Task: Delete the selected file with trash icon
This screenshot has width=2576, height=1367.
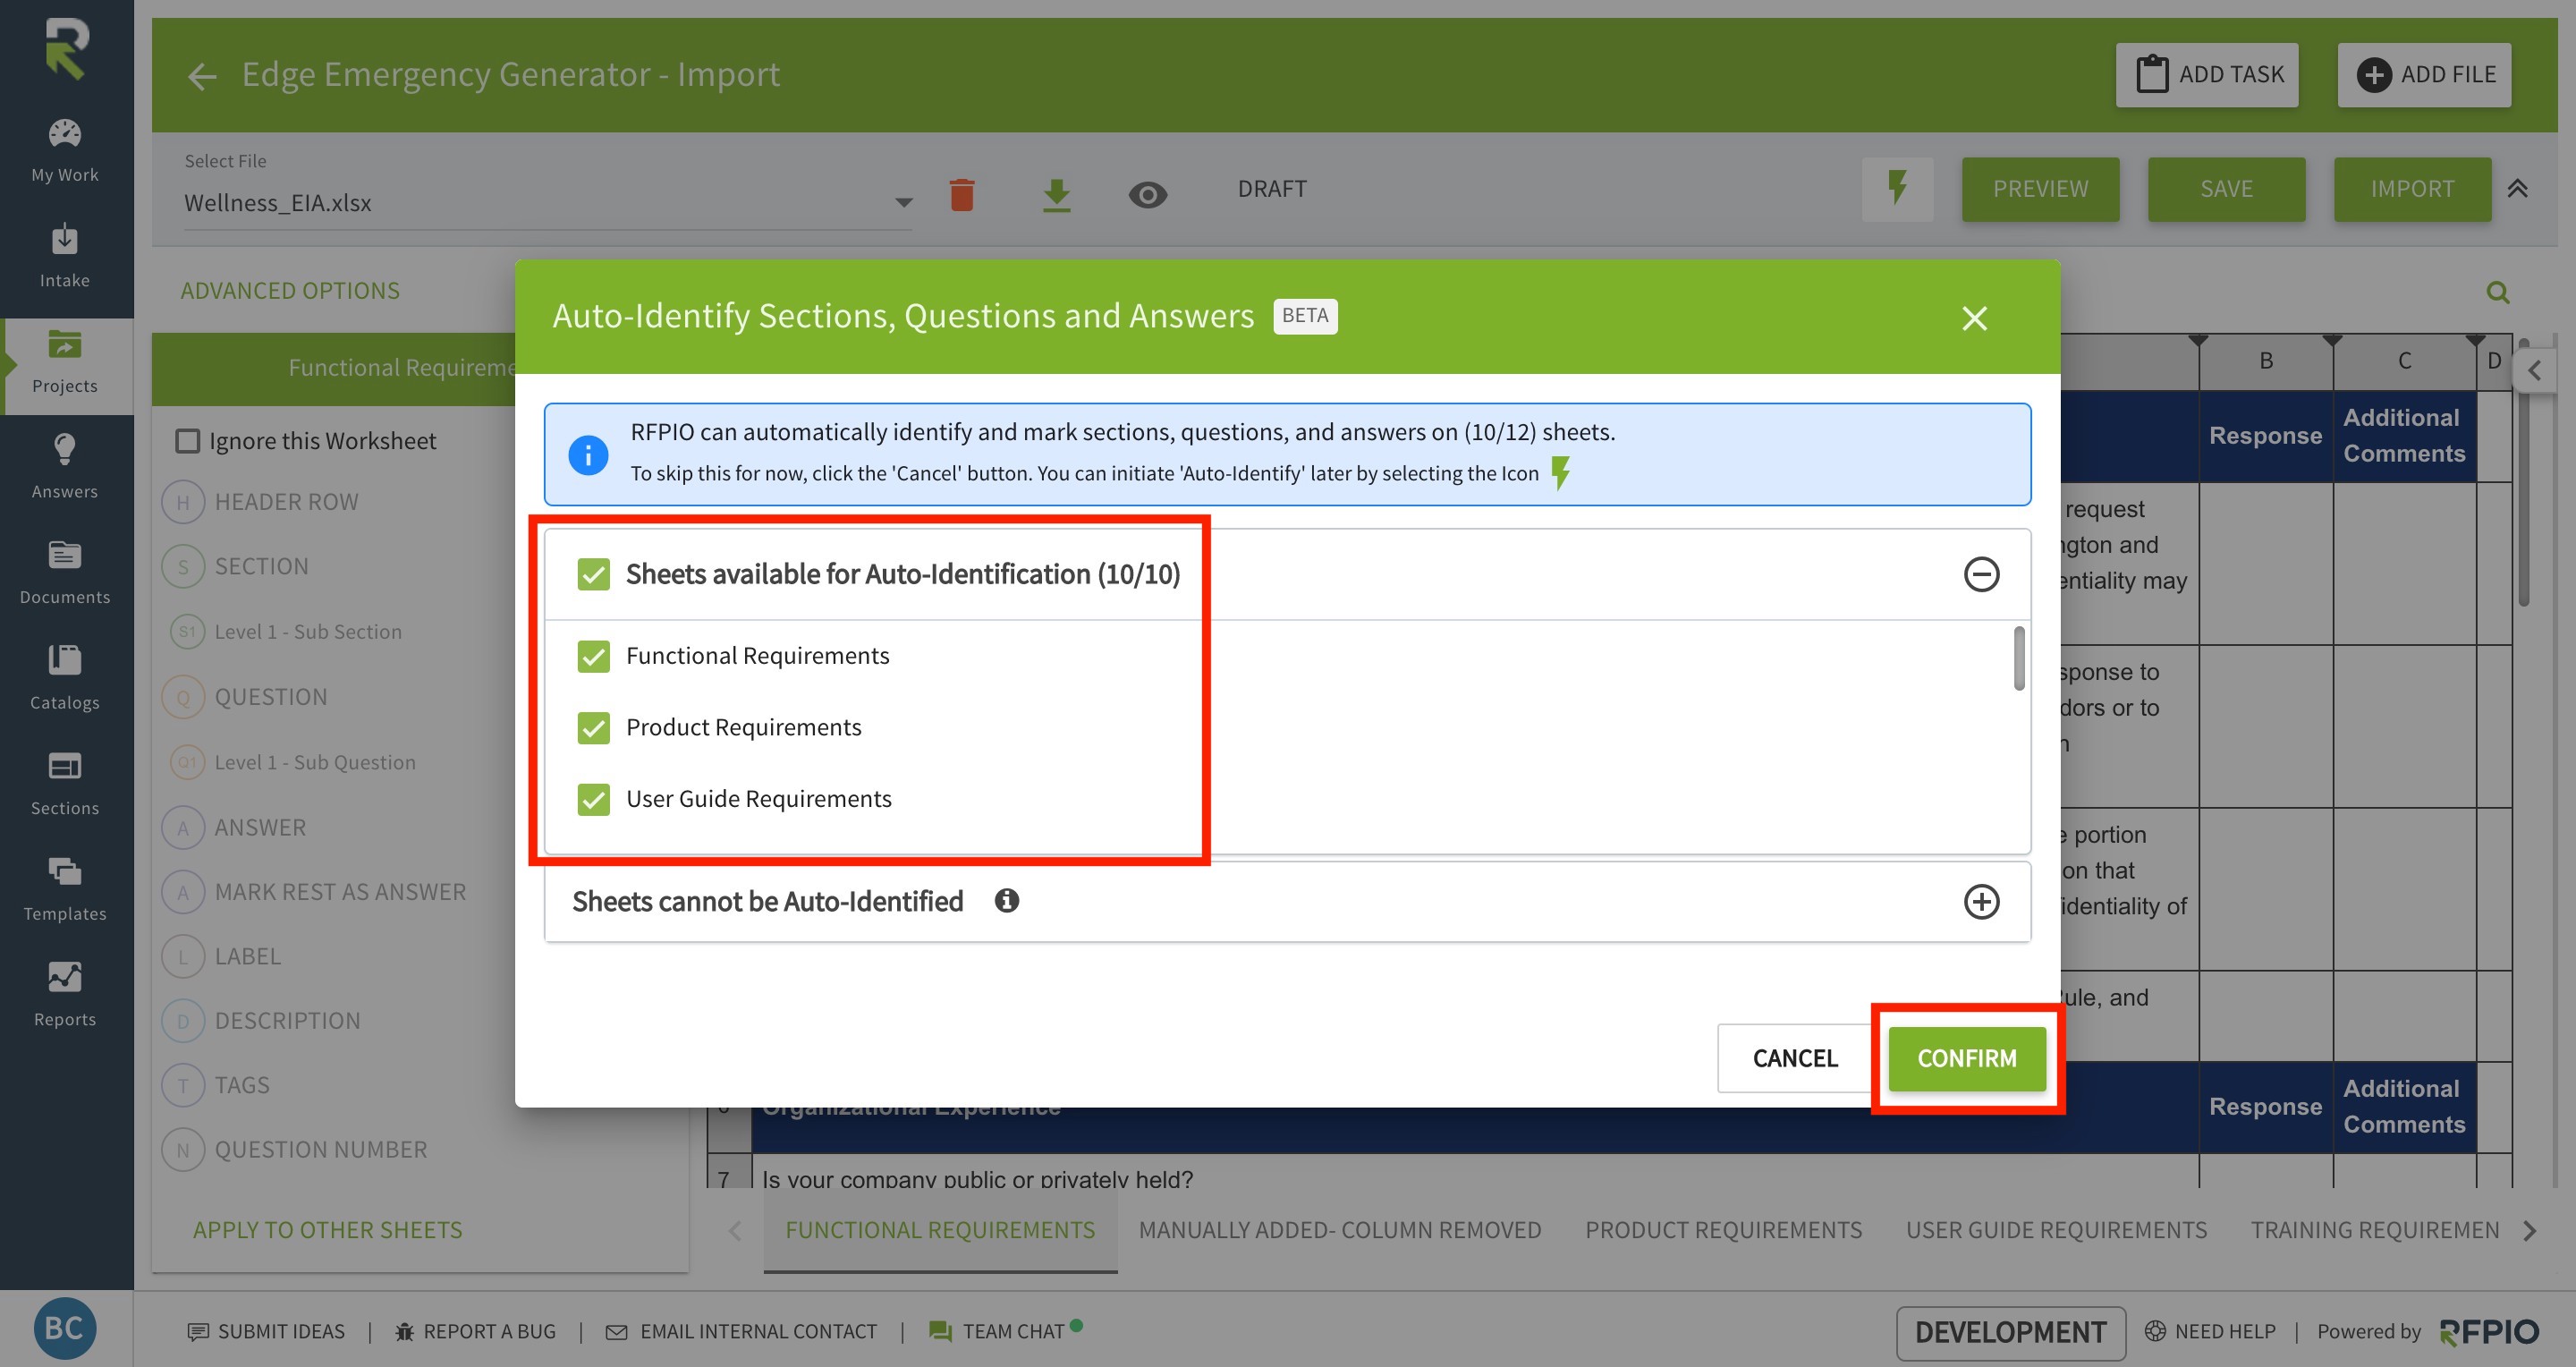Action: click(961, 194)
